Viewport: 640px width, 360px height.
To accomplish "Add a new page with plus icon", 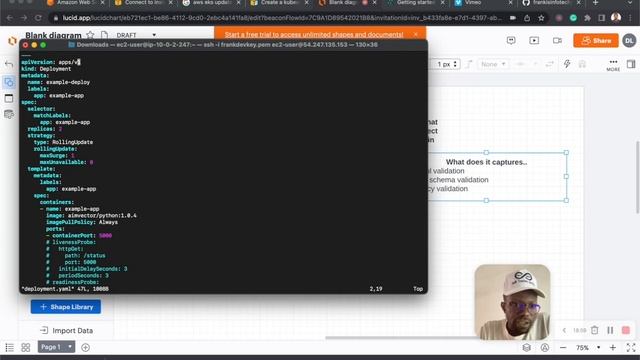I will point(85,347).
